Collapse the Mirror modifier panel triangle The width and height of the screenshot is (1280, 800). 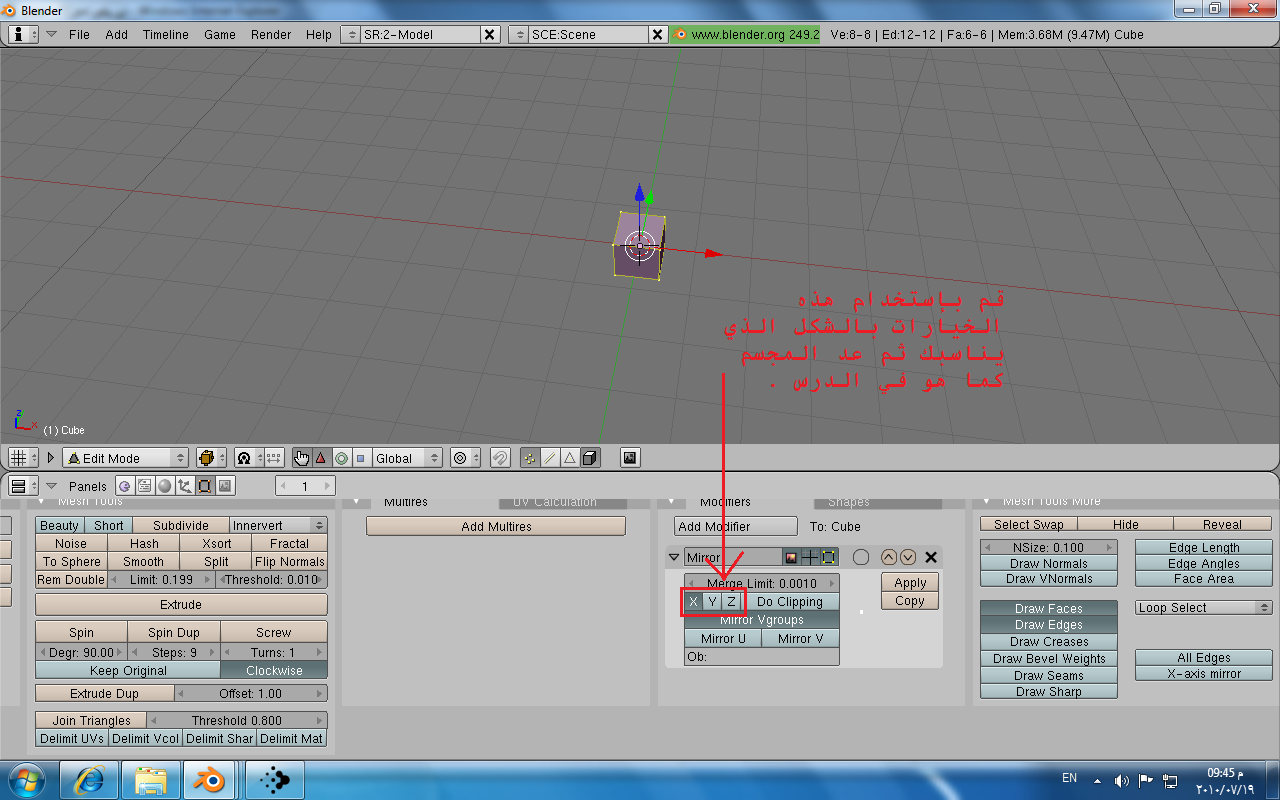674,557
